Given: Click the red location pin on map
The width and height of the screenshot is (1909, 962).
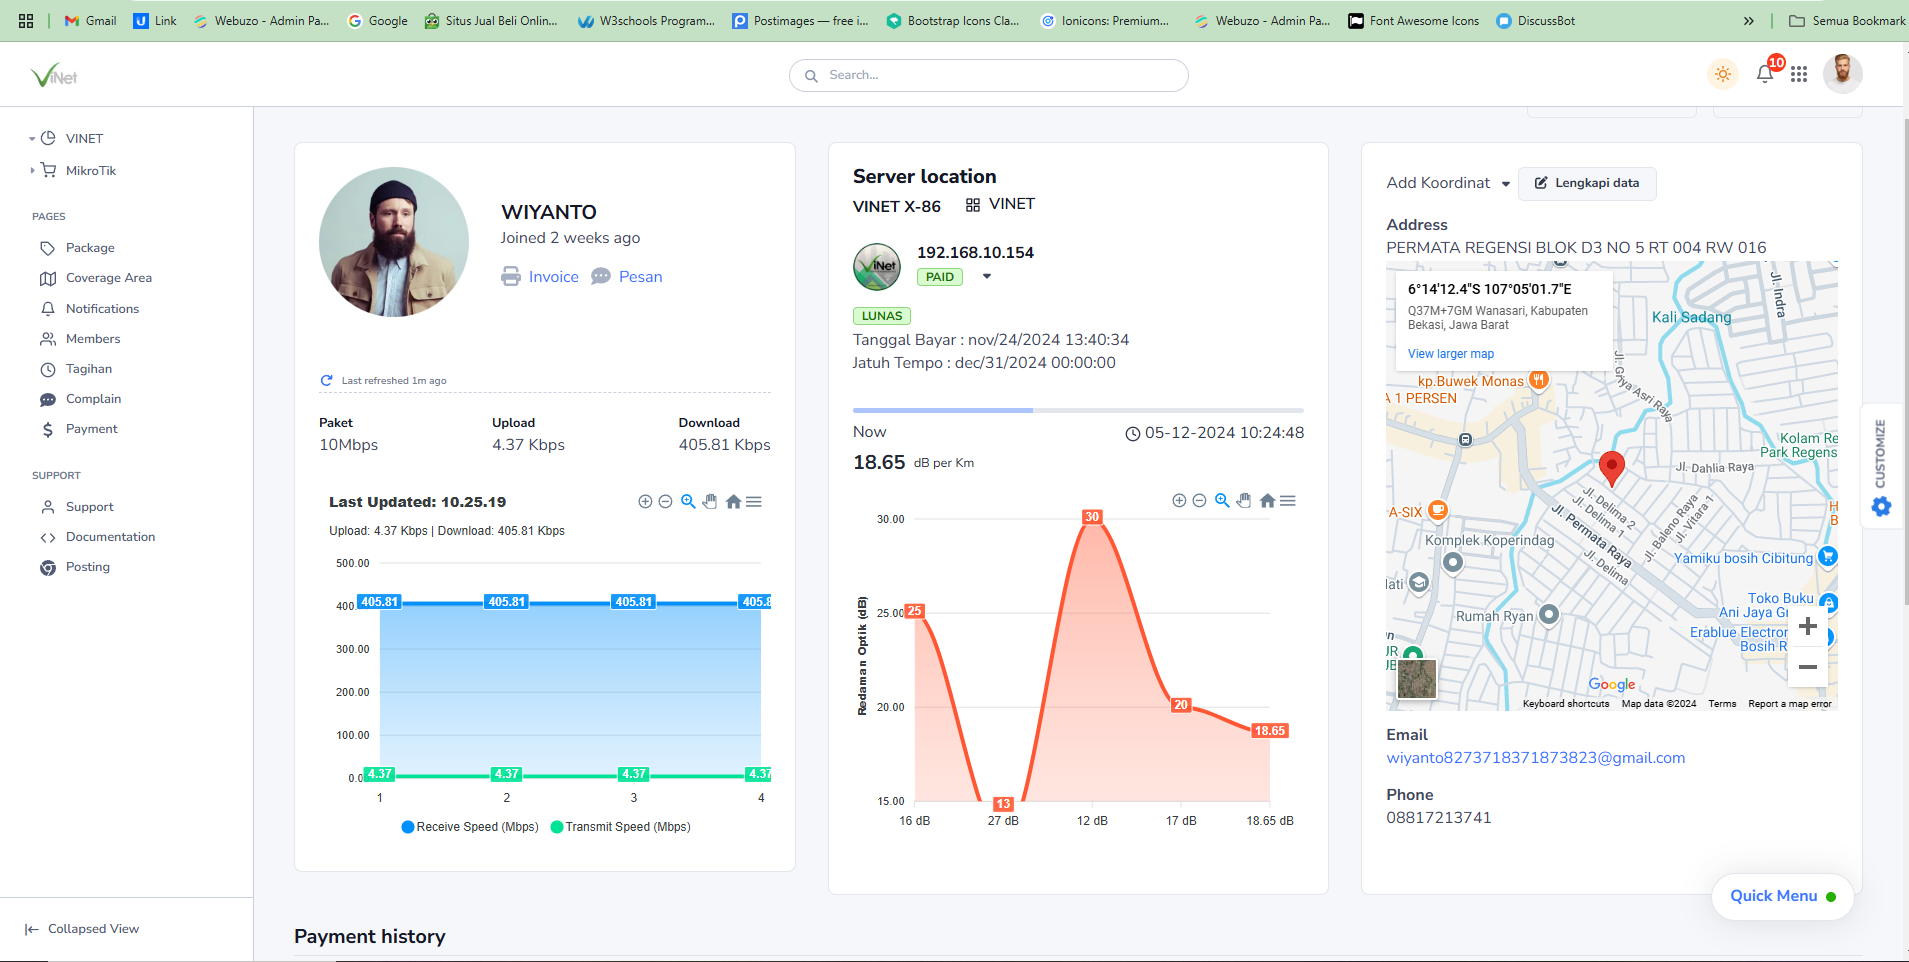Looking at the screenshot, I should [1612, 467].
